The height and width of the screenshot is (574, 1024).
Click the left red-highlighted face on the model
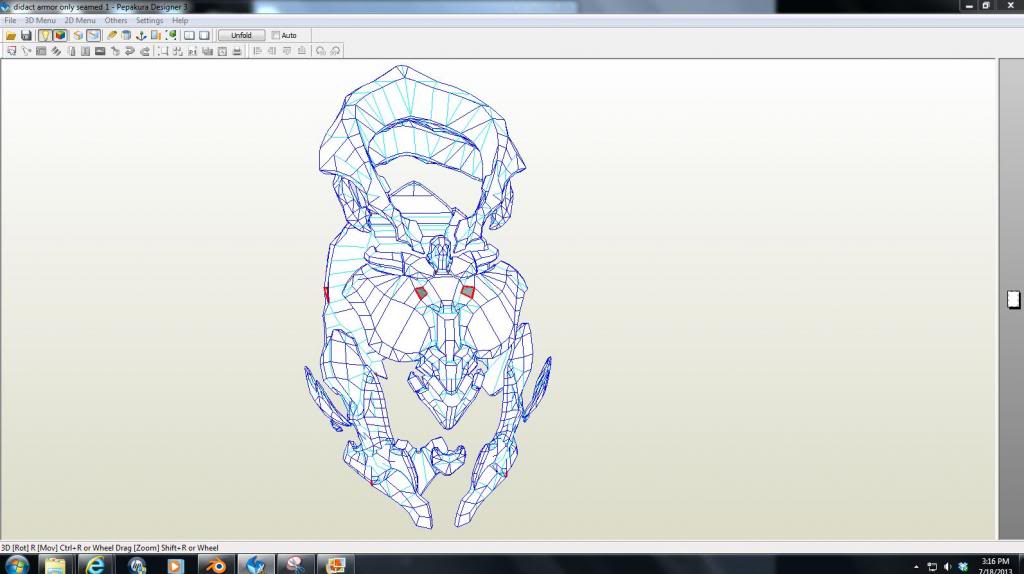tap(421, 294)
